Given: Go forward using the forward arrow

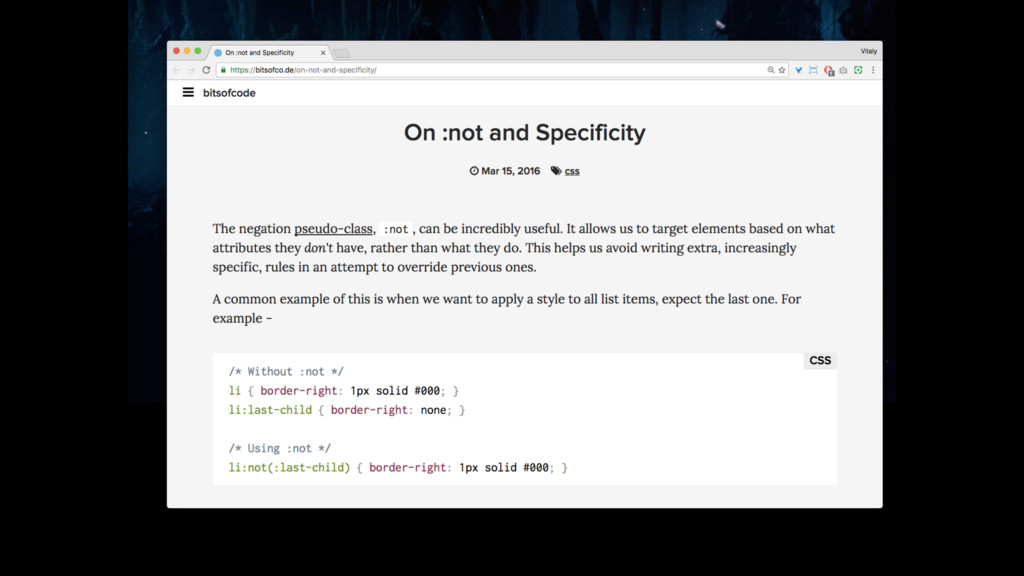Looking at the screenshot, I should click(191, 70).
